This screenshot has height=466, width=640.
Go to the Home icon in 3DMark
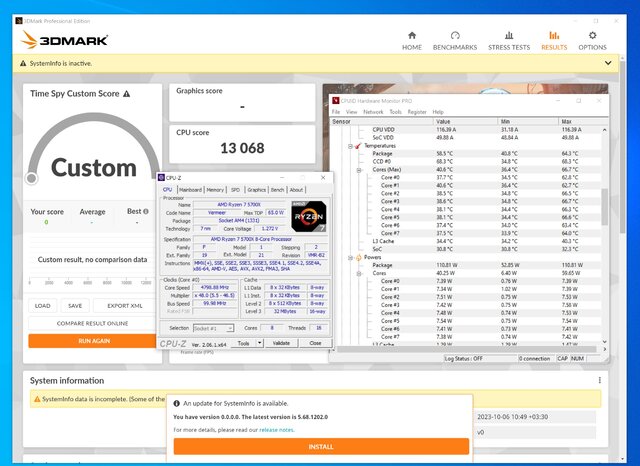click(412, 36)
